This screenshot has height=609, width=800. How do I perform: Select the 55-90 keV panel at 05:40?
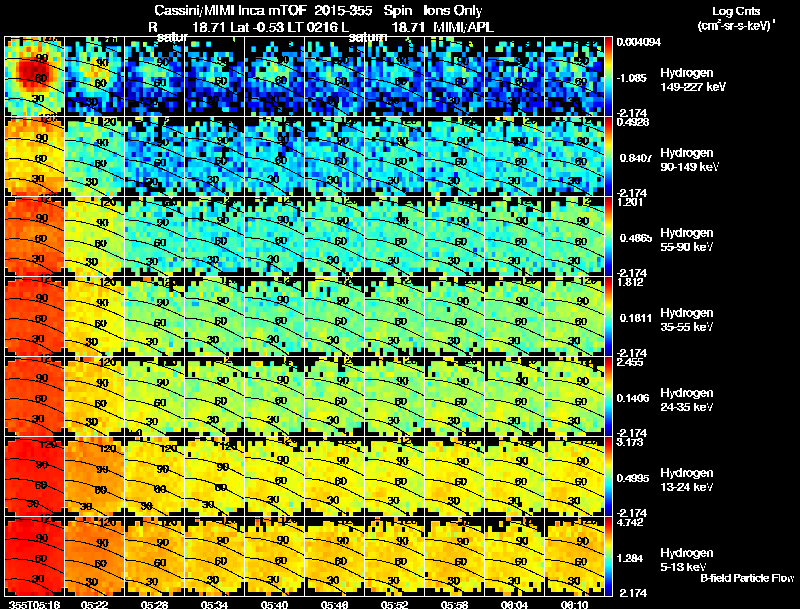(274, 236)
